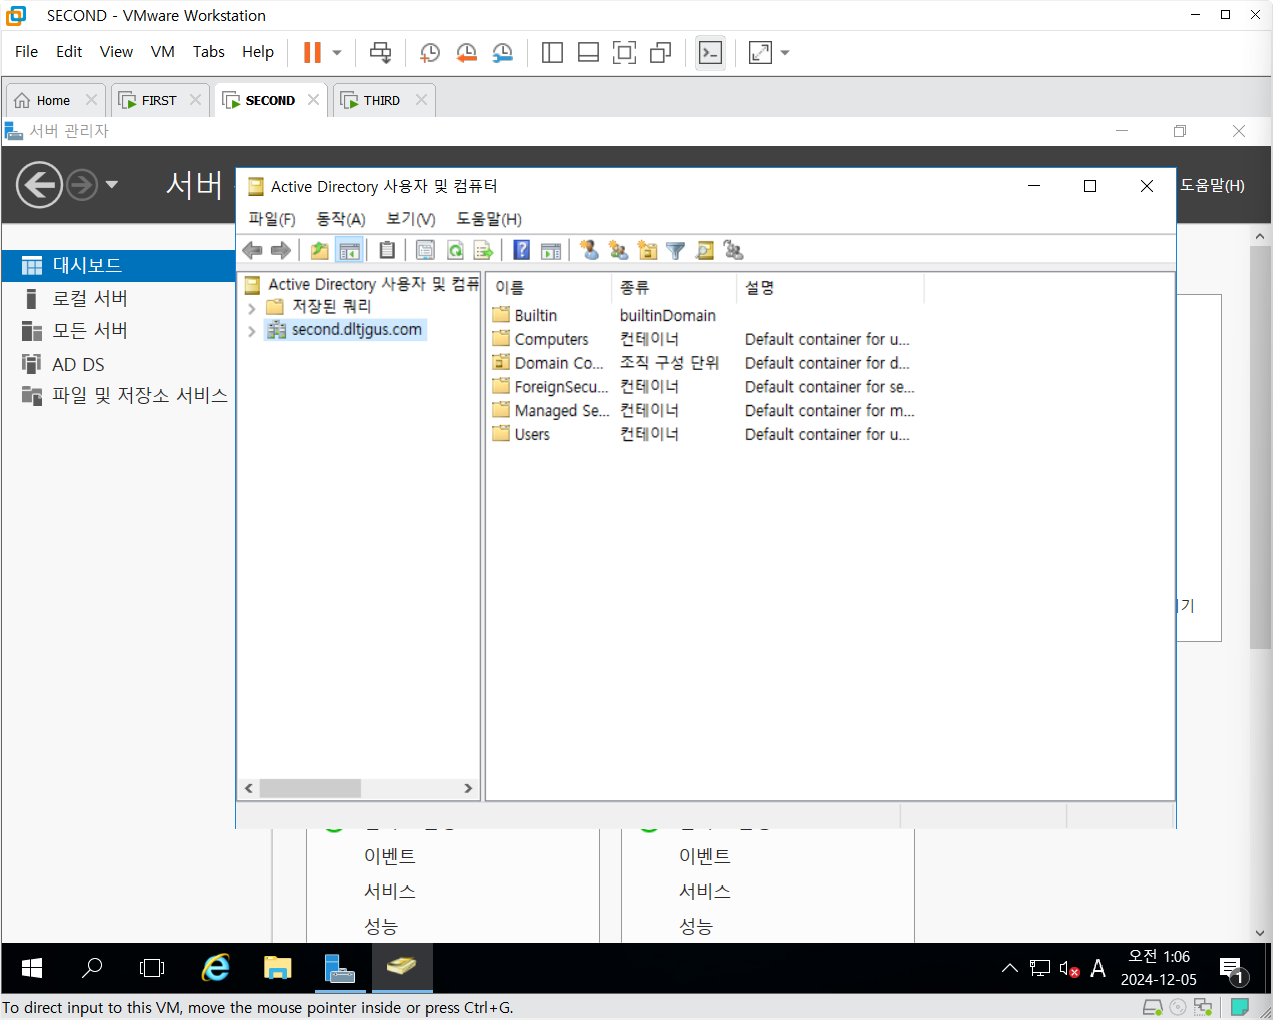Revert to snapshot with the clock-arrow icon
The width and height of the screenshot is (1273, 1020).
(466, 52)
